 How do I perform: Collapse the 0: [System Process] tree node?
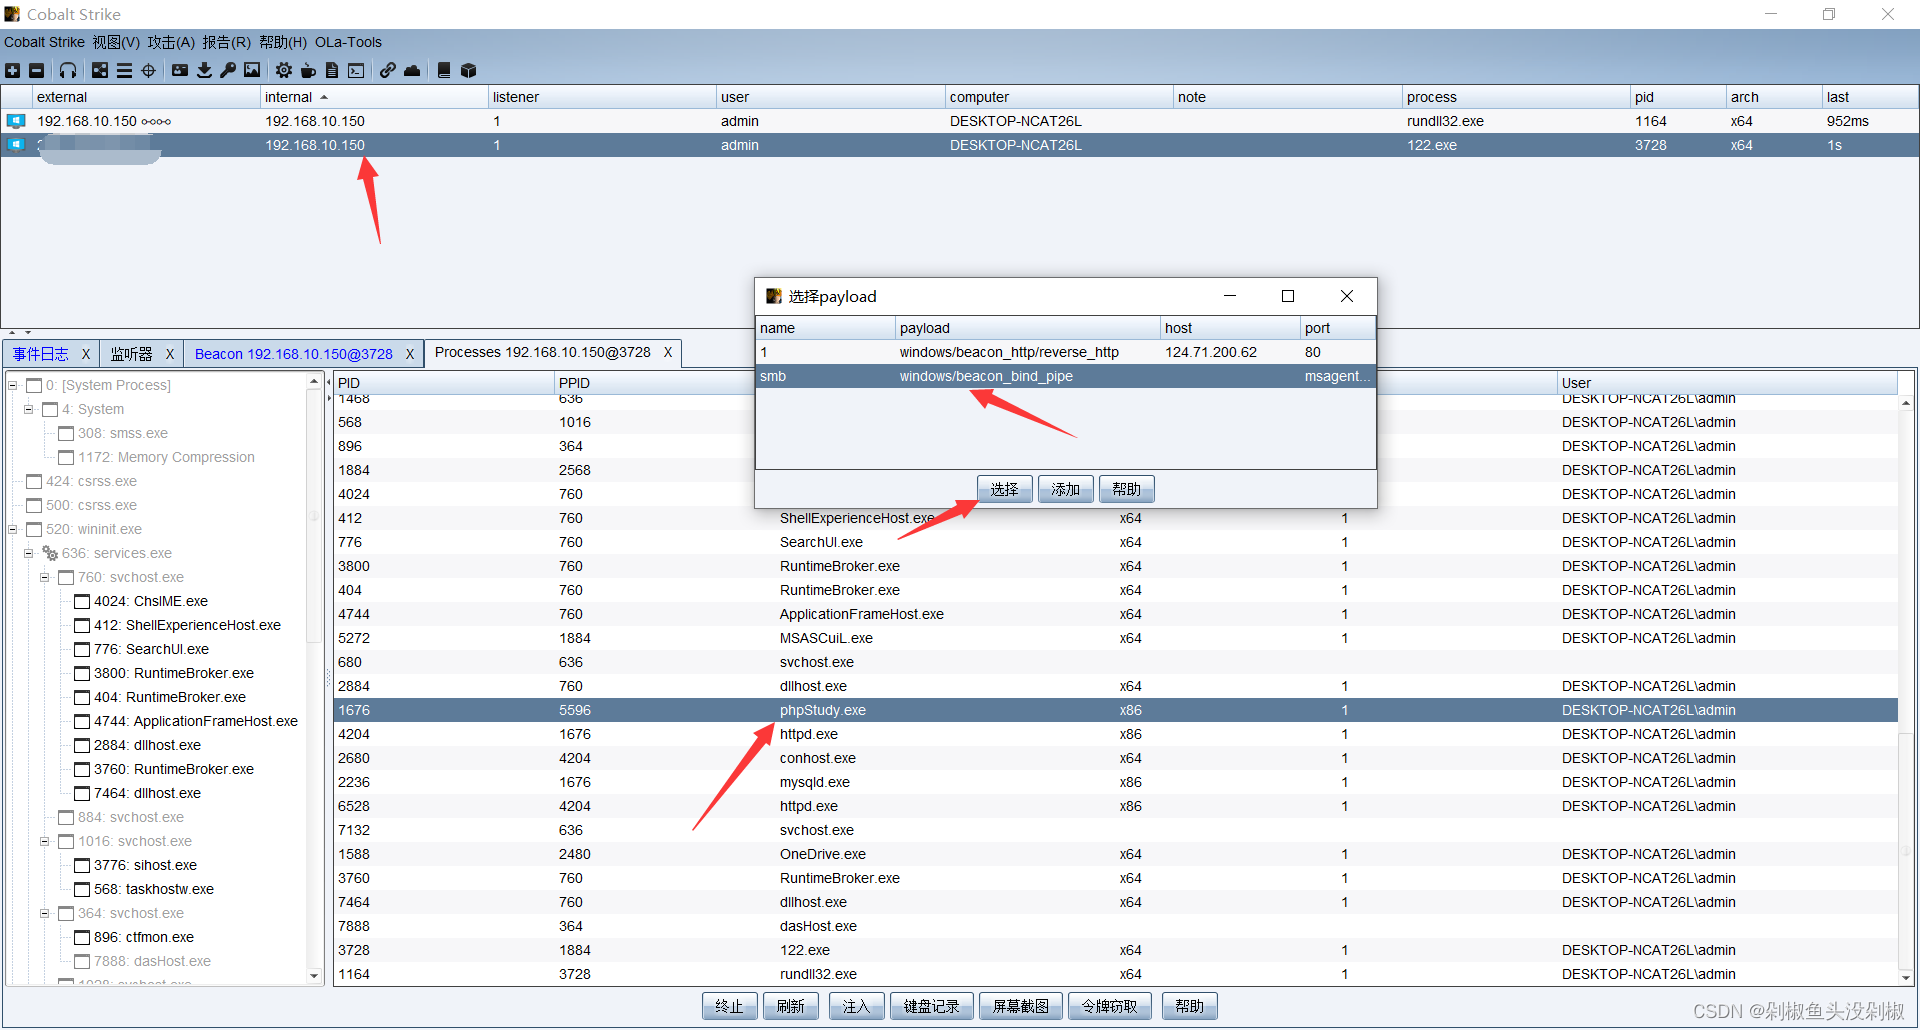click(13, 386)
